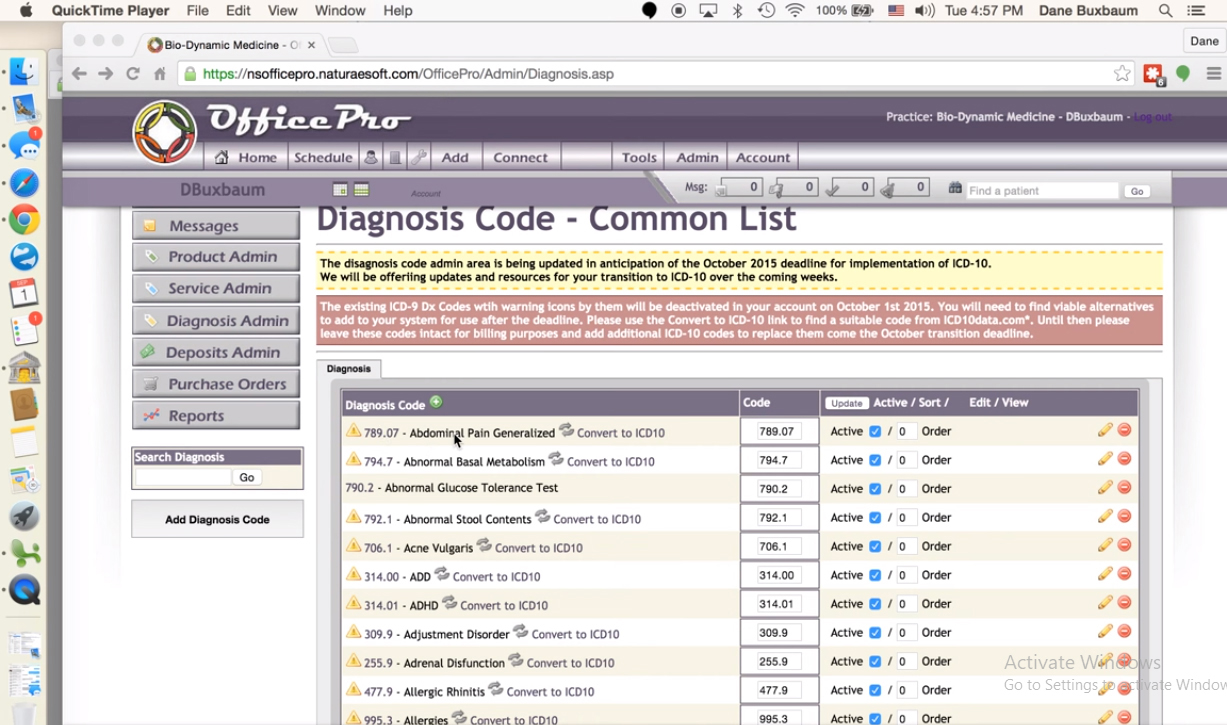This screenshot has height=725, width=1227.
Task: Click the Add Diagnosis Code button
Action: [217, 520]
